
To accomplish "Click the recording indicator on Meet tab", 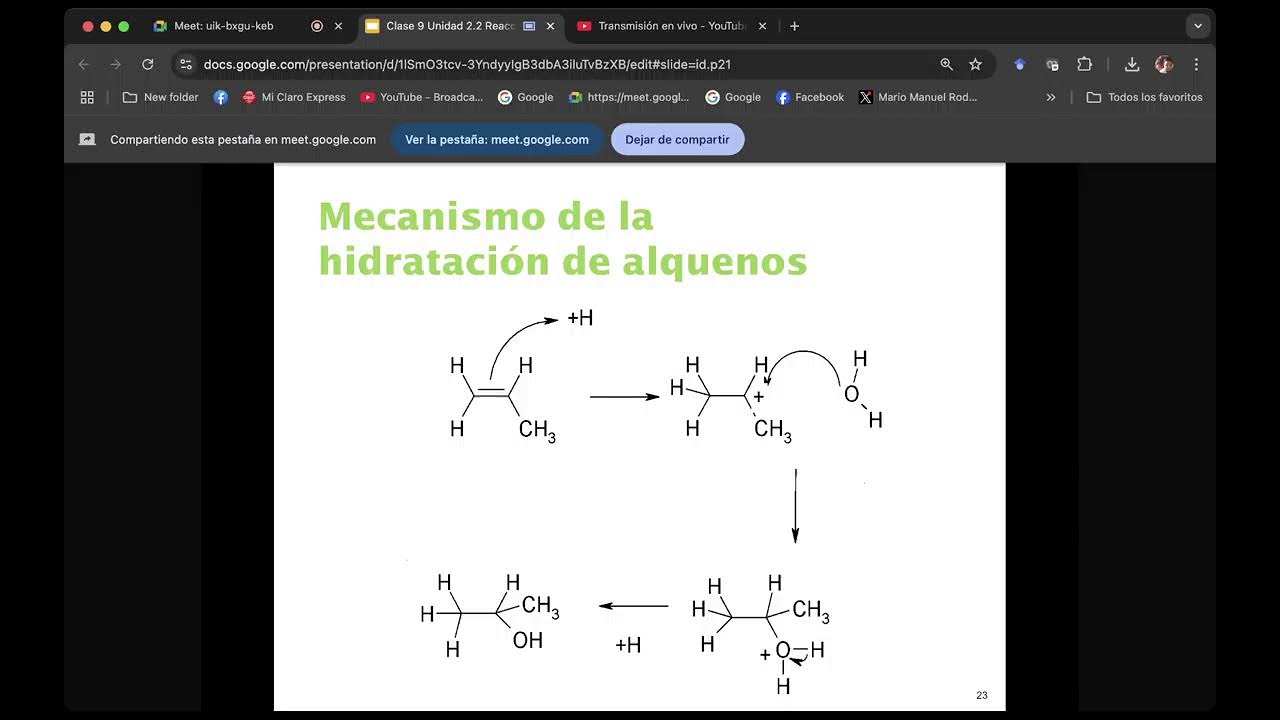I will [x=317, y=26].
